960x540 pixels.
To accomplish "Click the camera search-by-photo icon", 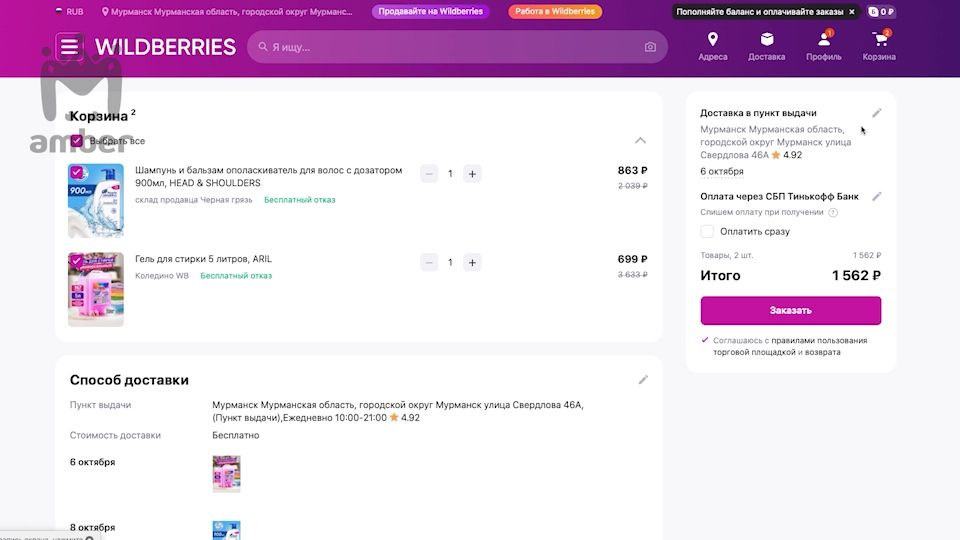I will pos(650,47).
